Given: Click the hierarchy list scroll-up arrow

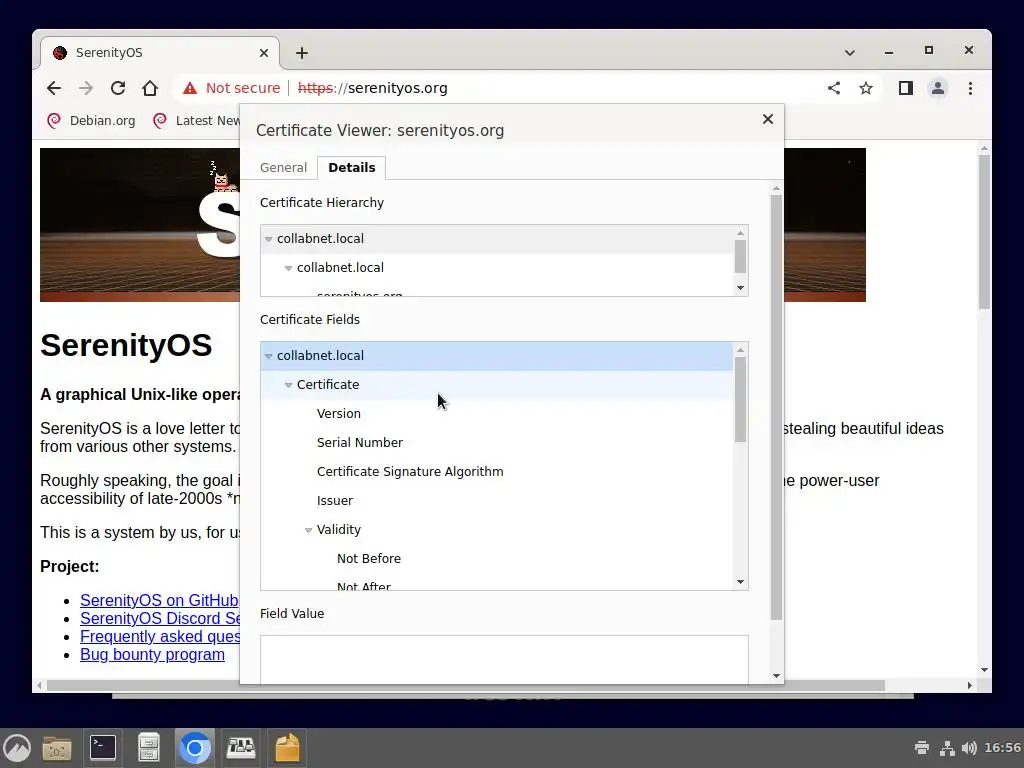Looking at the screenshot, I should 740,233.
